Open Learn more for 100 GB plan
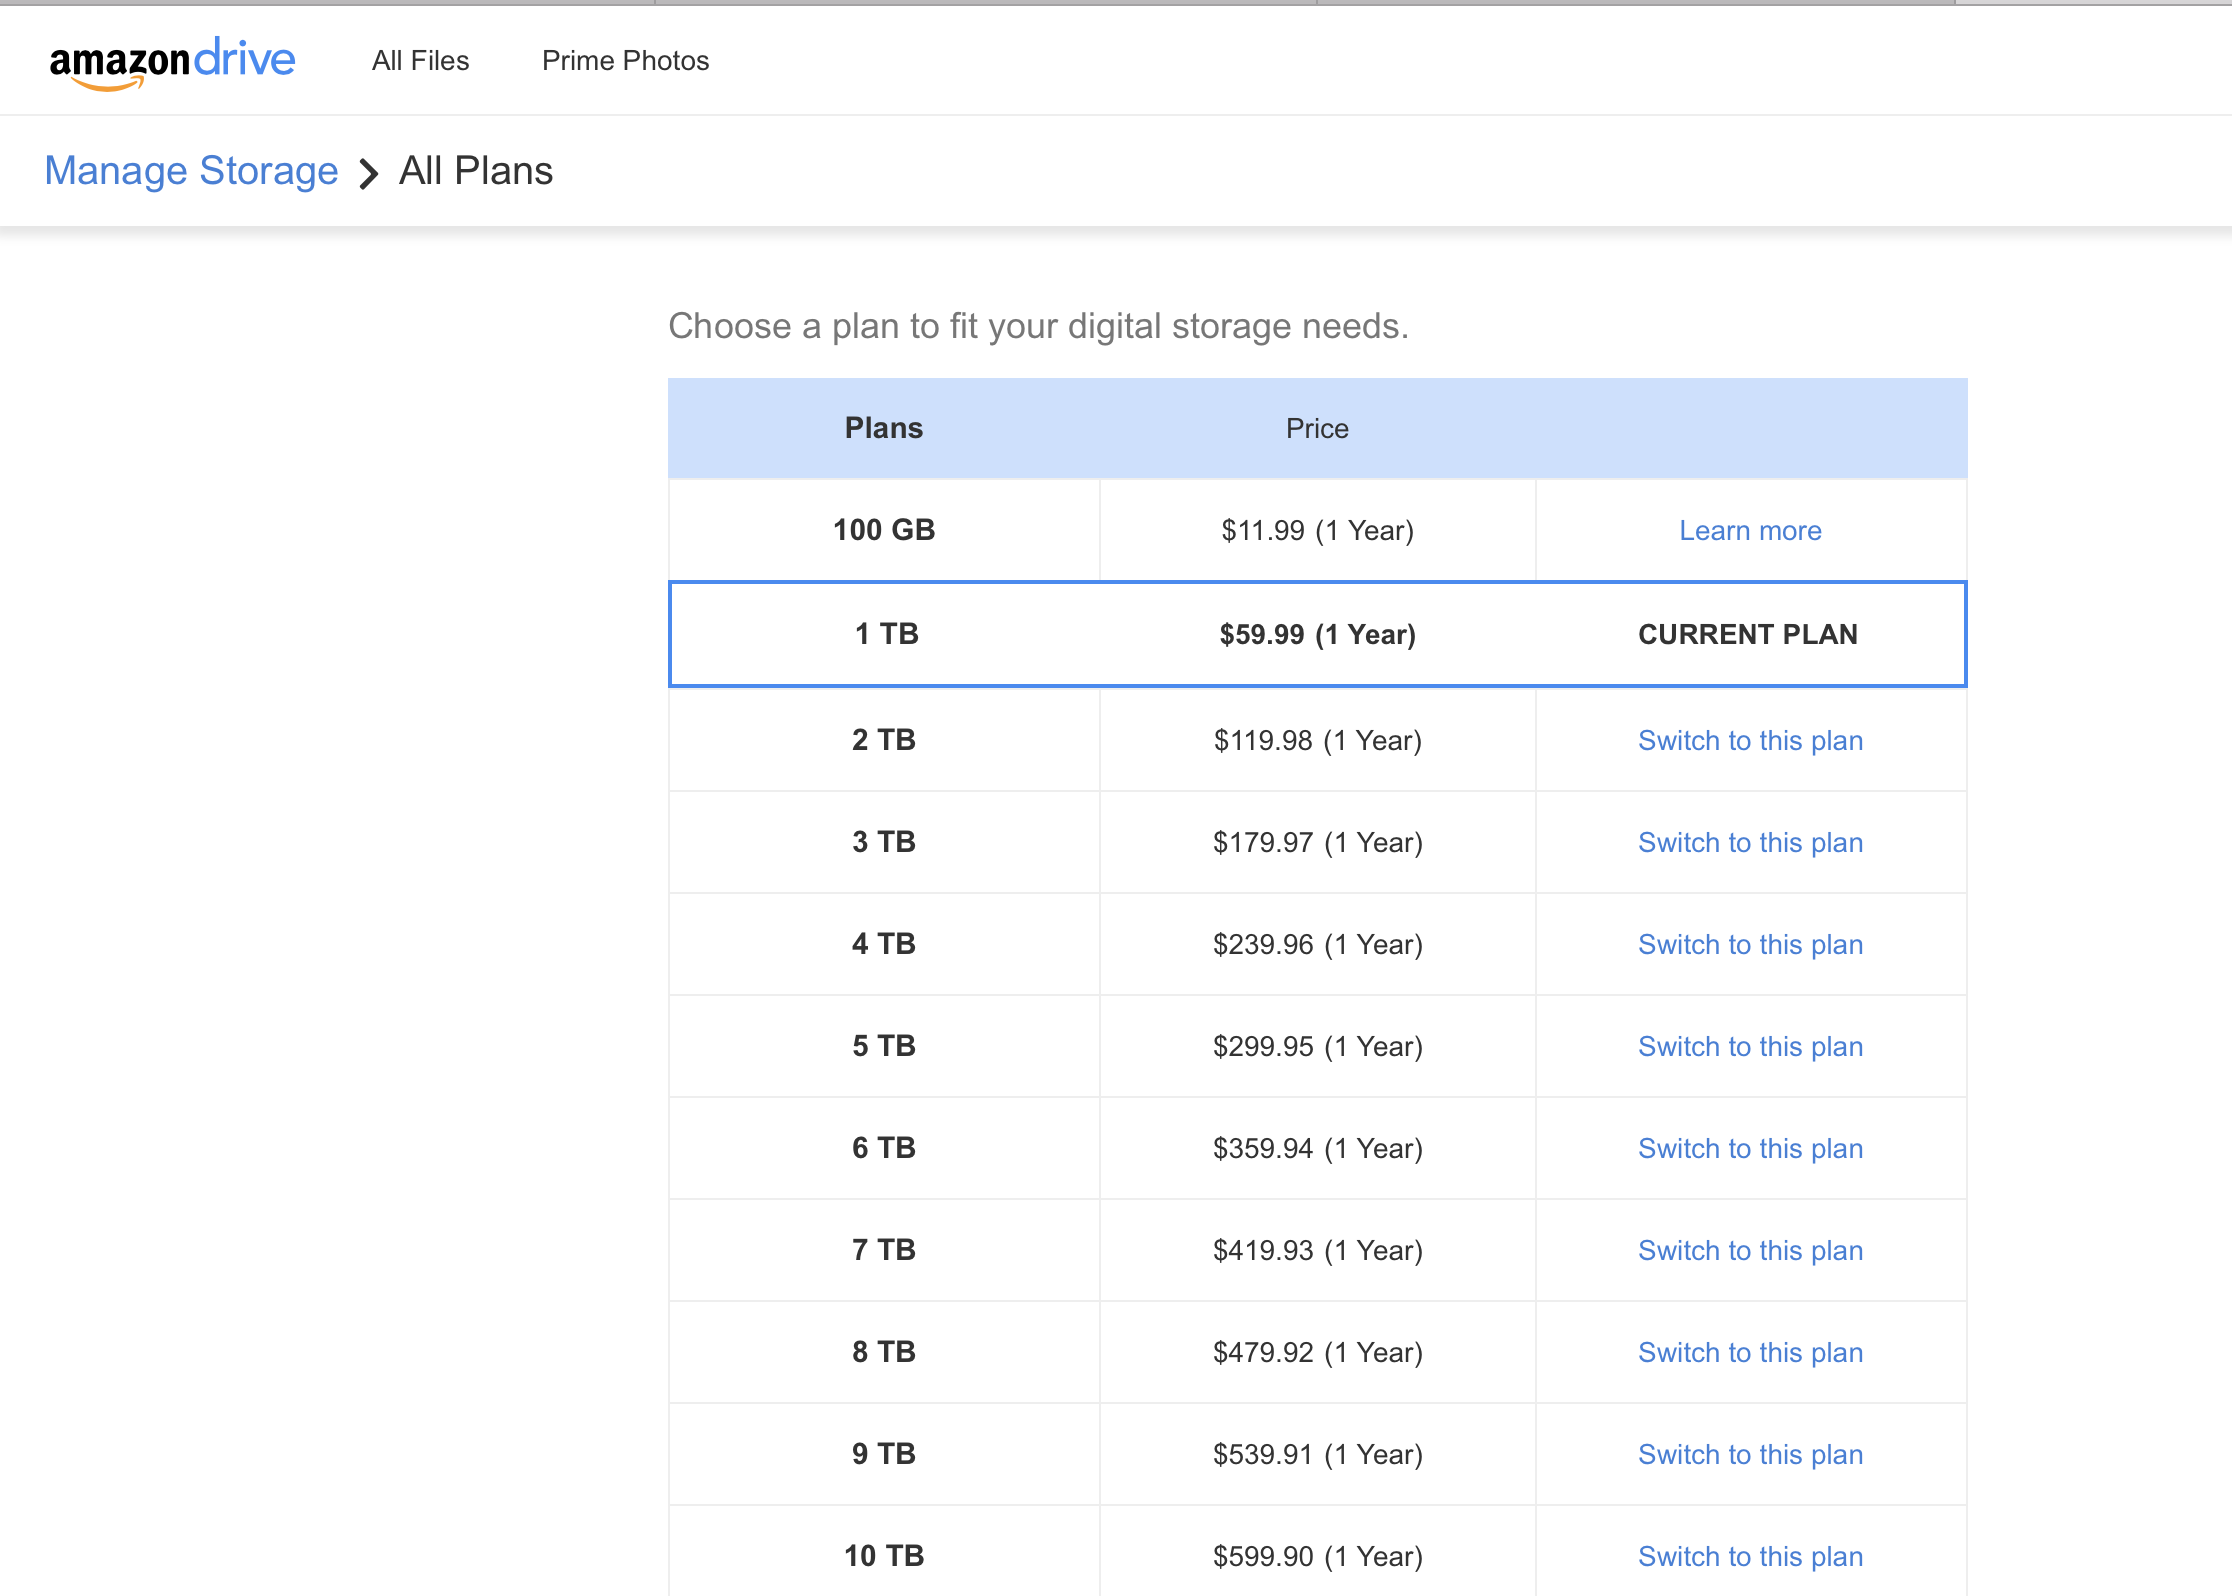The image size is (2232, 1596). click(1749, 531)
